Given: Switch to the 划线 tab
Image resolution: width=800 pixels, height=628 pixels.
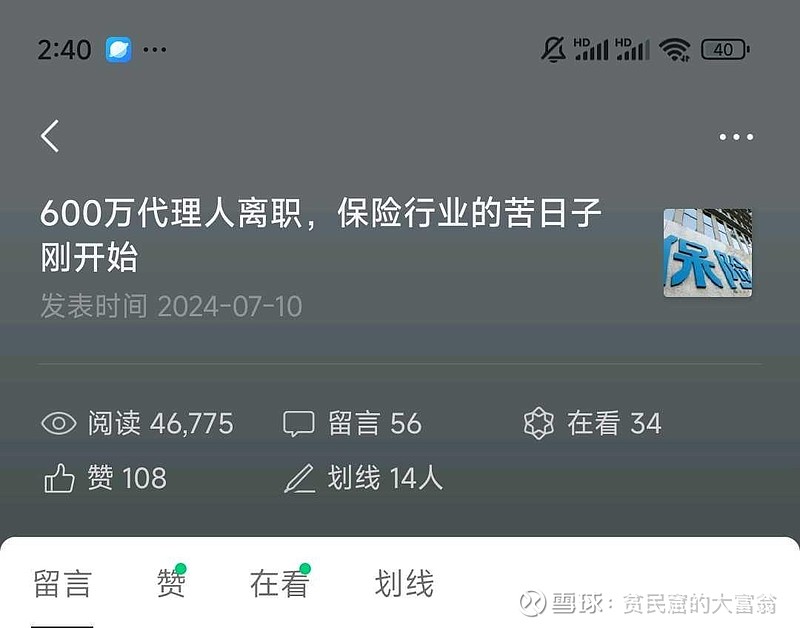Looking at the screenshot, I should pos(404,584).
